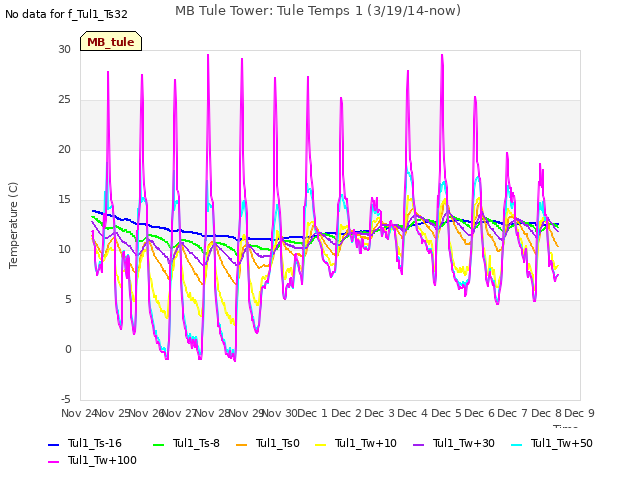The width and height of the screenshot is (640, 480).
Task: Click the Dec 1 x-axis tick label
Action: click(312, 413)
